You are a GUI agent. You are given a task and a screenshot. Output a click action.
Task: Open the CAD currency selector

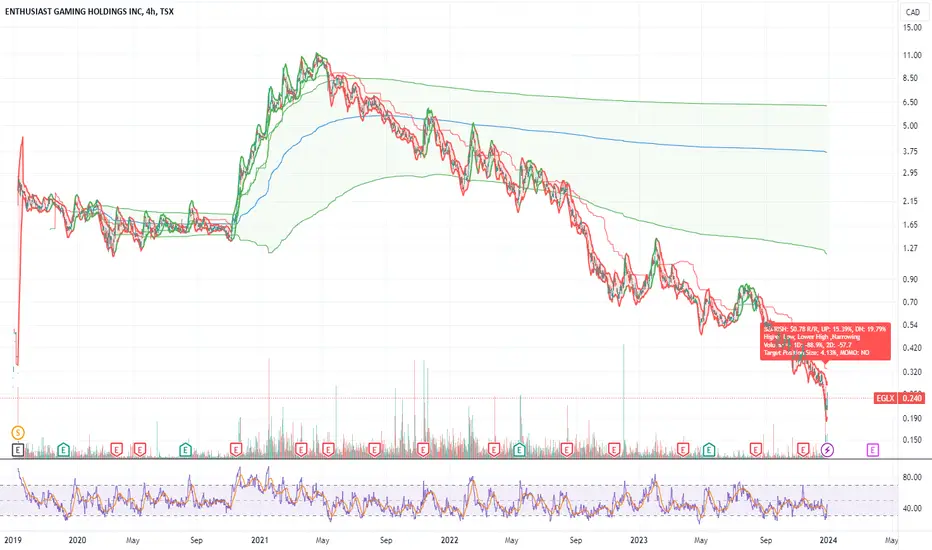click(x=912, y=12)
